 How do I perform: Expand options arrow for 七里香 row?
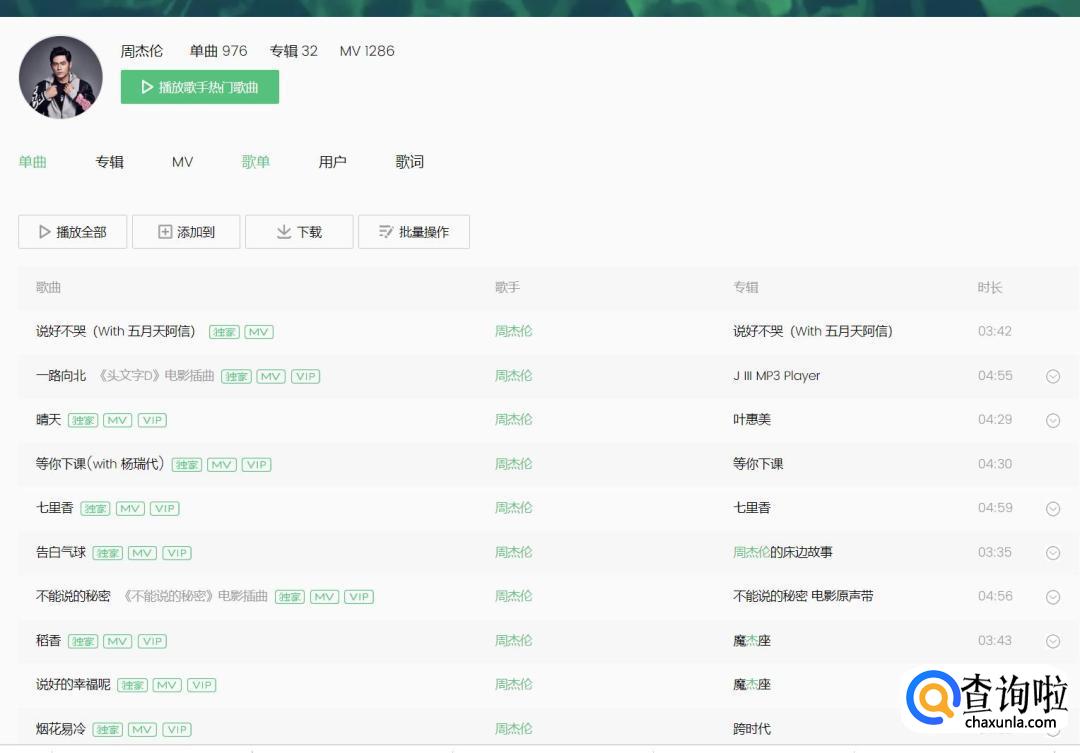pos(1053,508)
